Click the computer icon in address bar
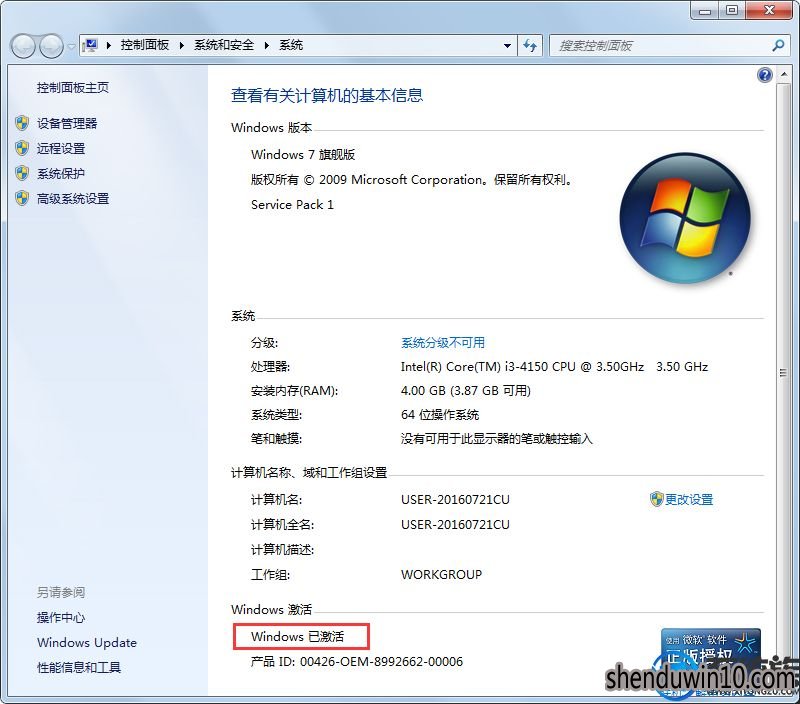Viewport: 800px width, 704px height. [91, 45]
